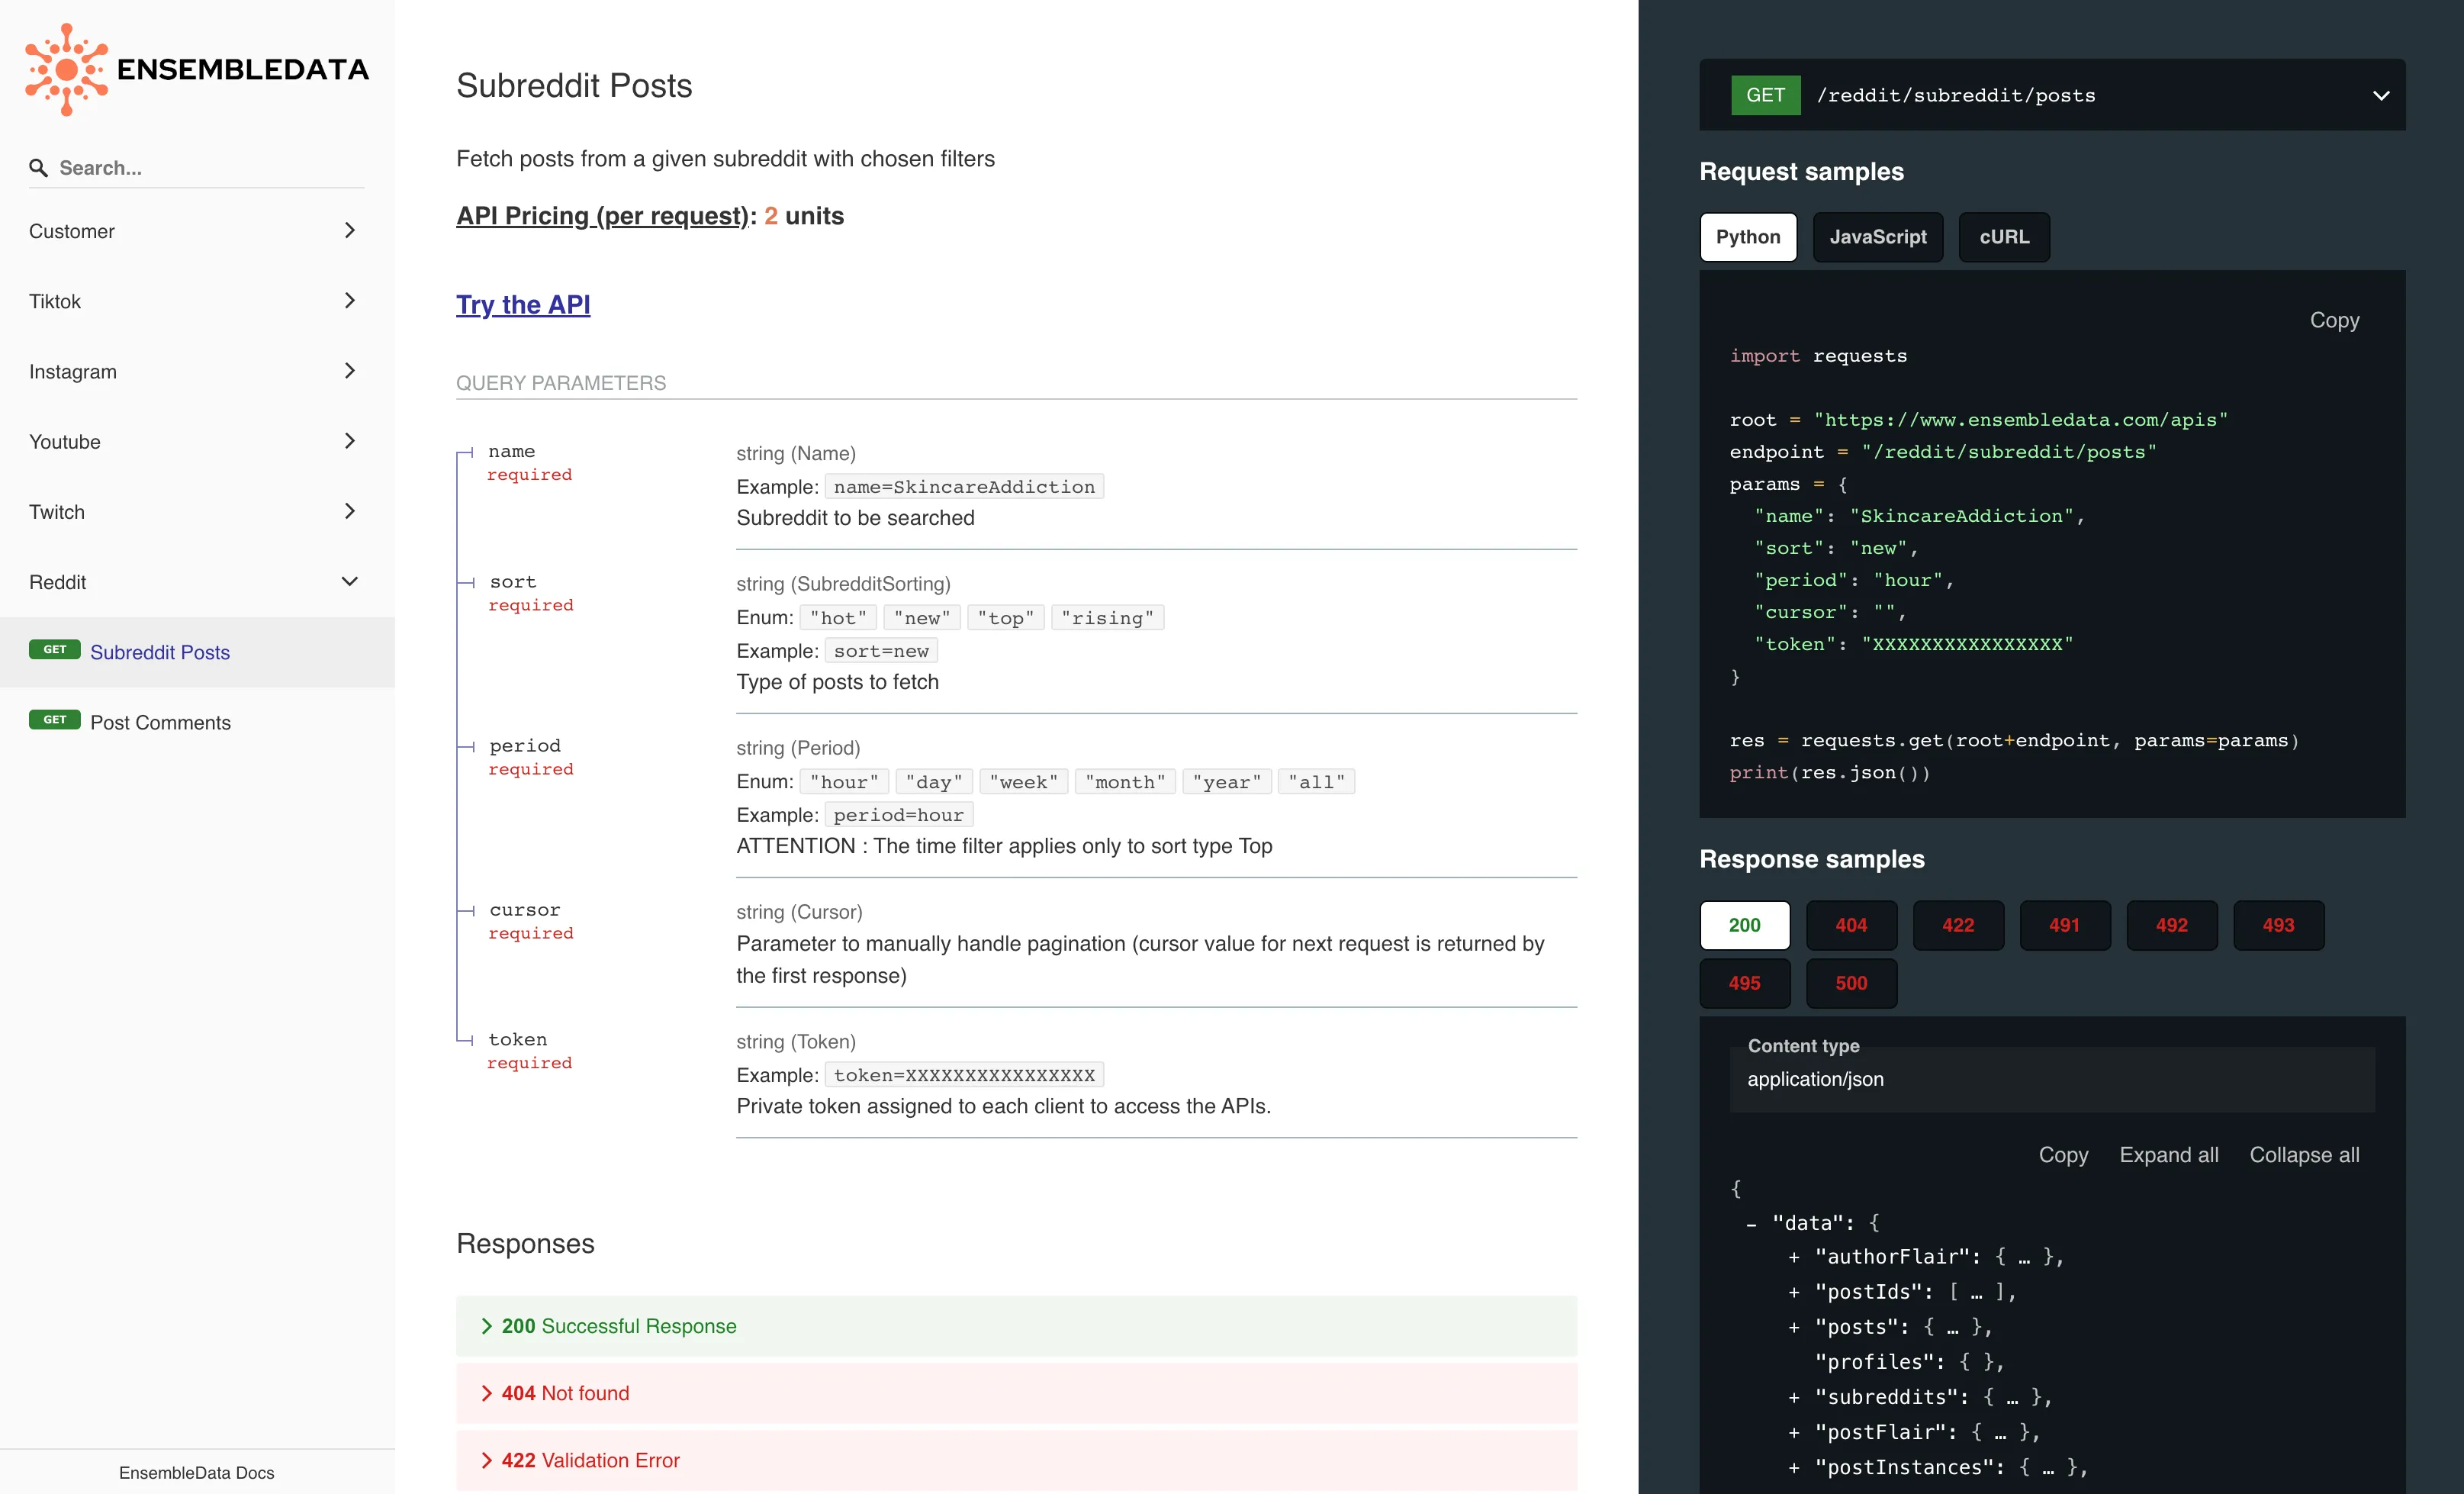
Task: Expand the Instagram sidebar section
Action: coord(197,371)
